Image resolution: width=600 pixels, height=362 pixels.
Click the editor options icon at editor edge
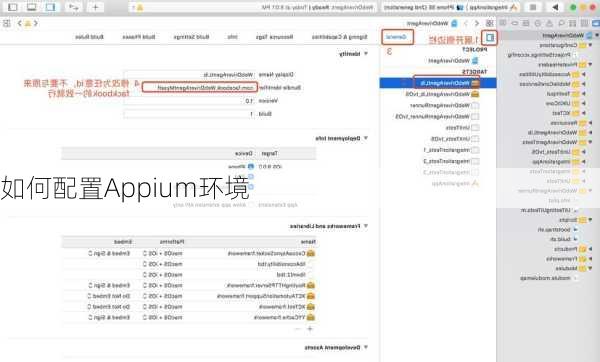pos(7,23)
